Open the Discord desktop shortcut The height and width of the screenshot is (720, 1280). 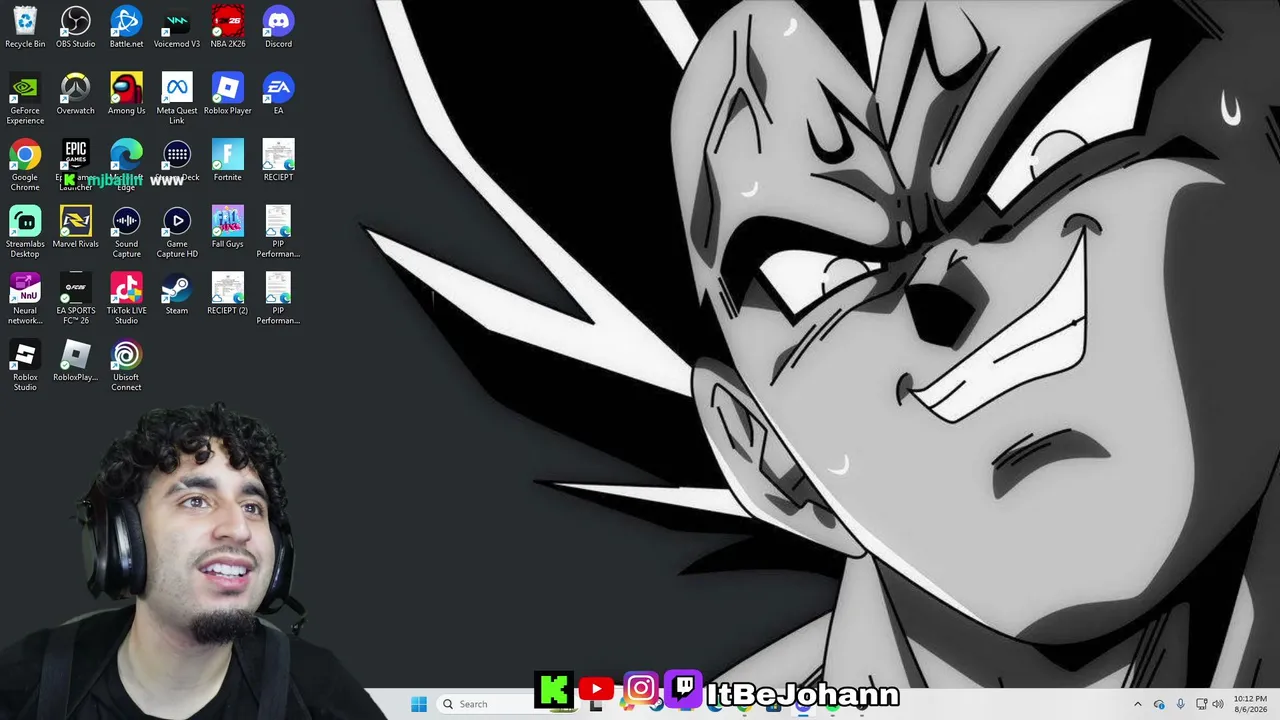[278, 27]
